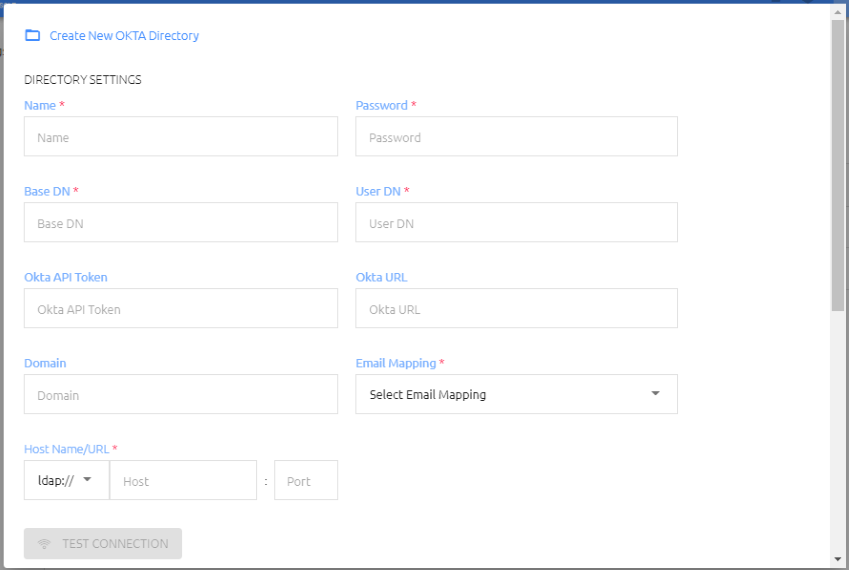Open the Select Email Mapping dropdown
Image resolution: width=849 pixels, height=570 pixels.
(516, 394)
